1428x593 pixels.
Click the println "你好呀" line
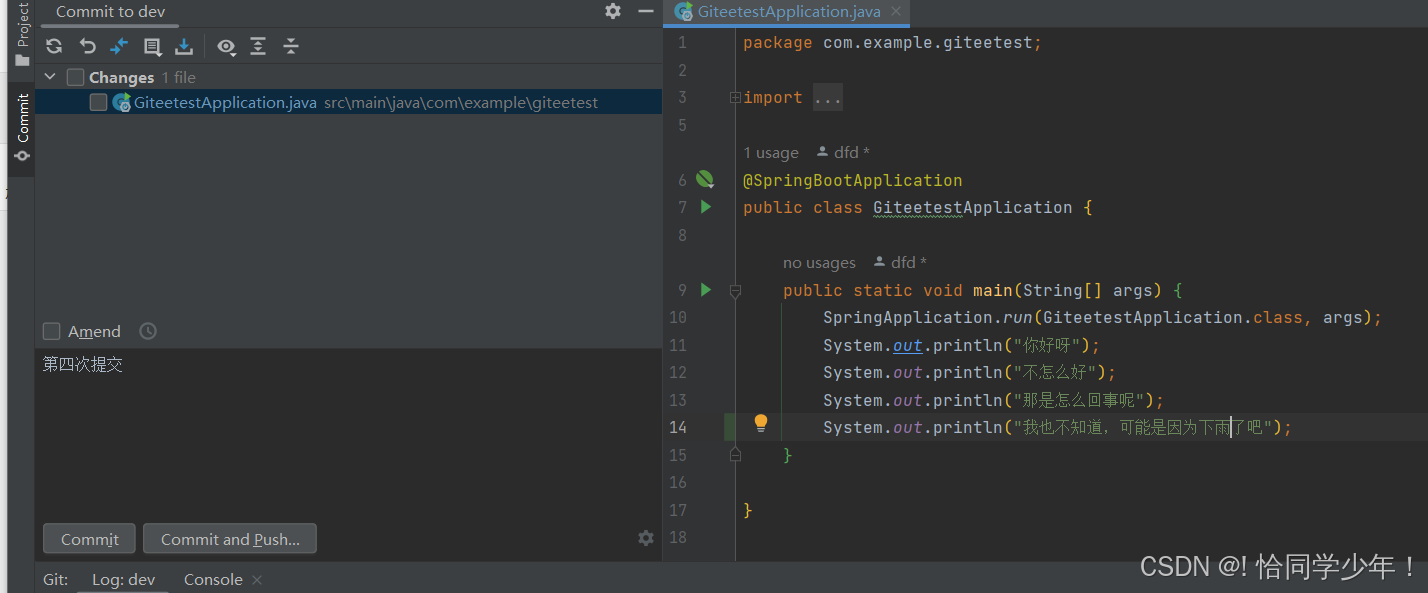[961, 345]
